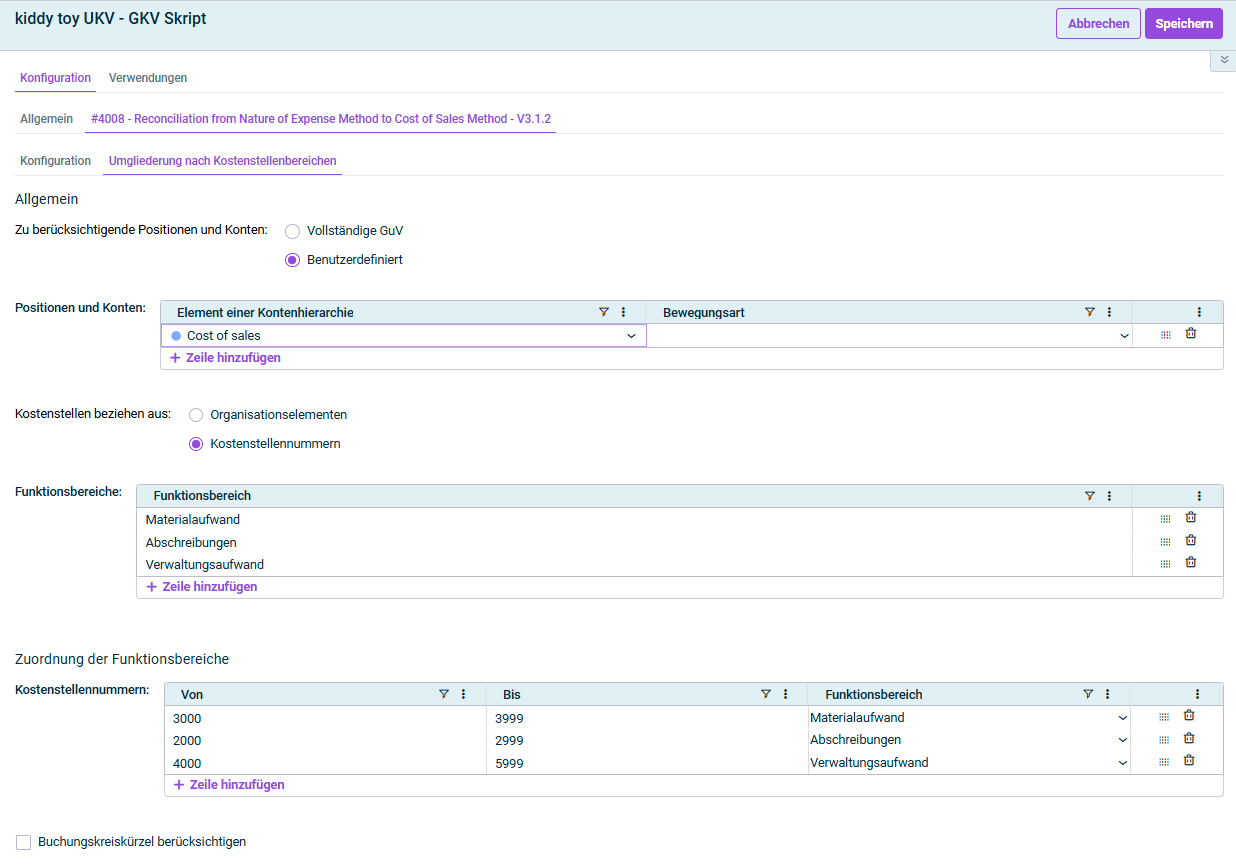Delete the Materialaufwand Funktionsbereich row

pyautogui.click(x=1190, y=518)
